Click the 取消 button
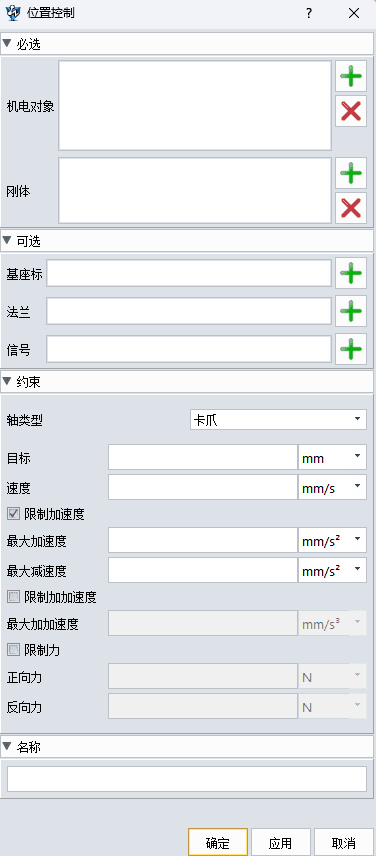The width and height of the screenshot is (376, 856). click(344, 842)
